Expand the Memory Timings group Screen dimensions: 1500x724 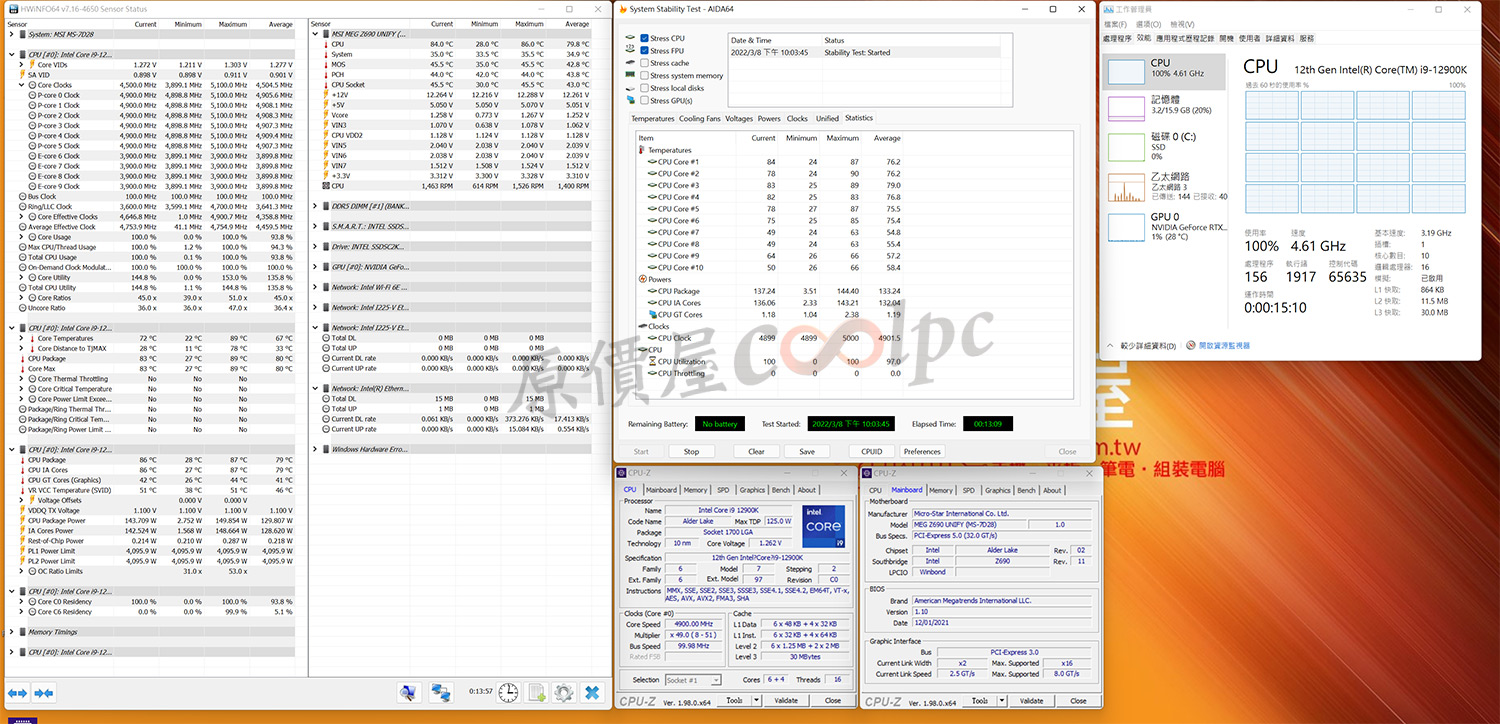tap(12, 632)
